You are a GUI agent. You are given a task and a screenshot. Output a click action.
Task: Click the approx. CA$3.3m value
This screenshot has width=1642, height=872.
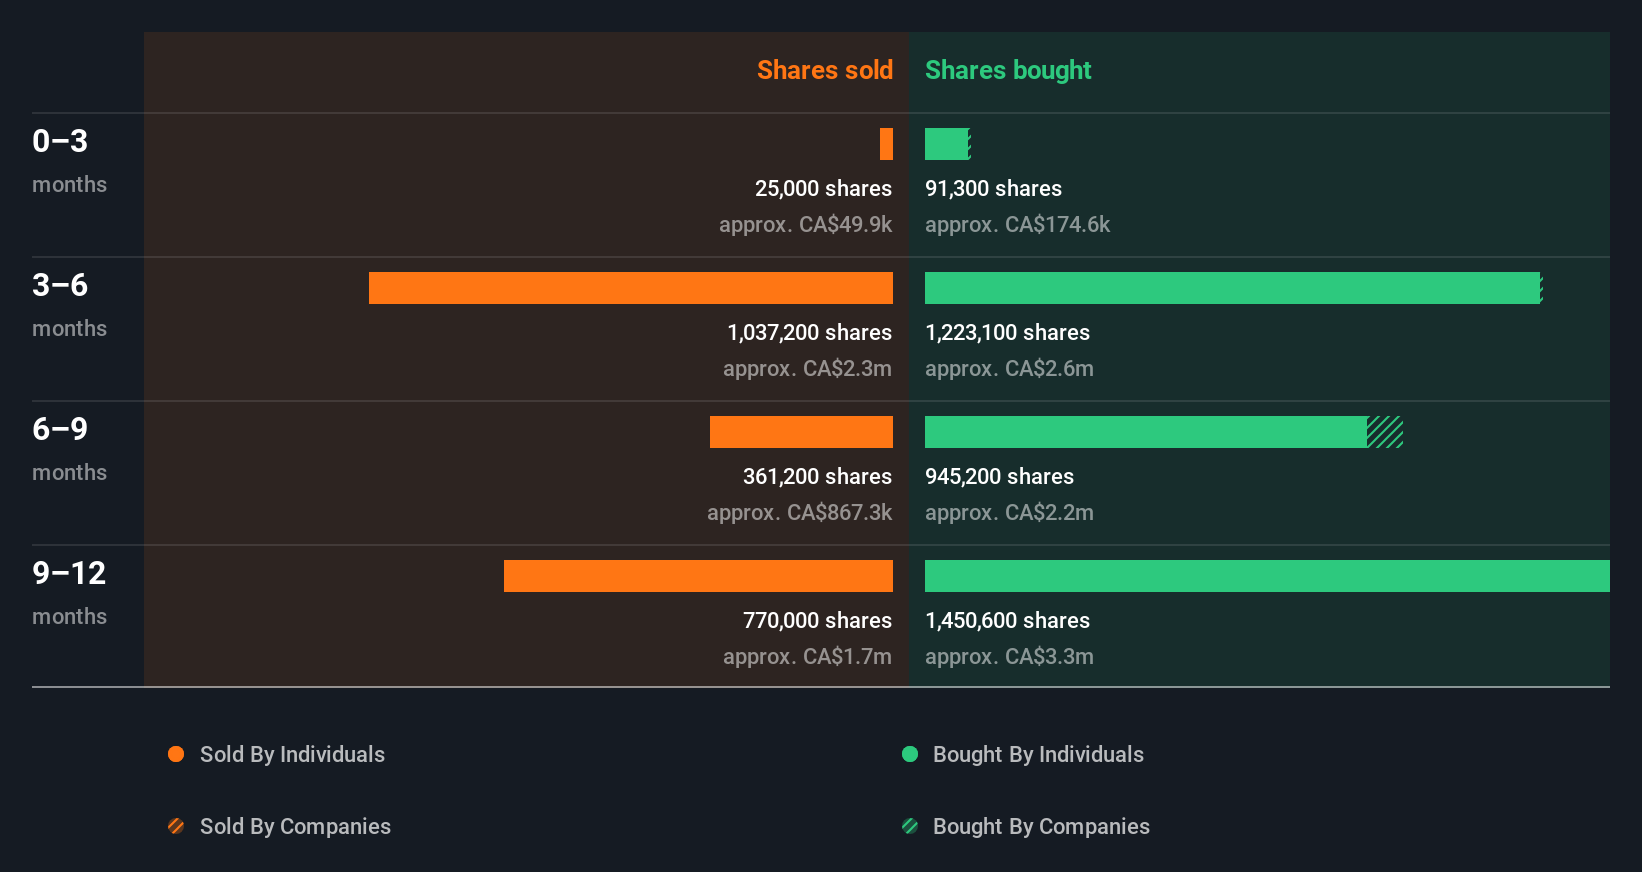click(1009, 656)
